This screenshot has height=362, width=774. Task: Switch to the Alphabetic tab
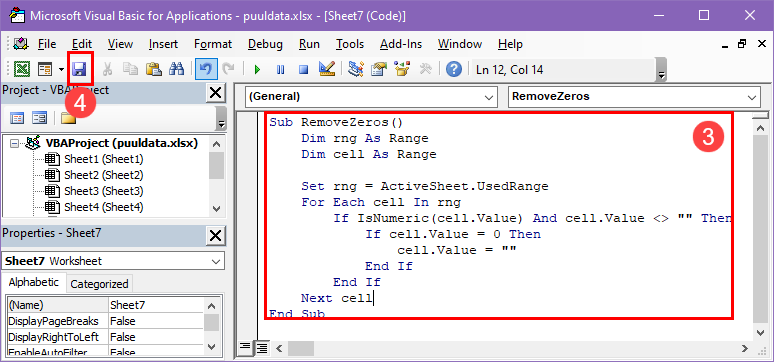[34, 282]
